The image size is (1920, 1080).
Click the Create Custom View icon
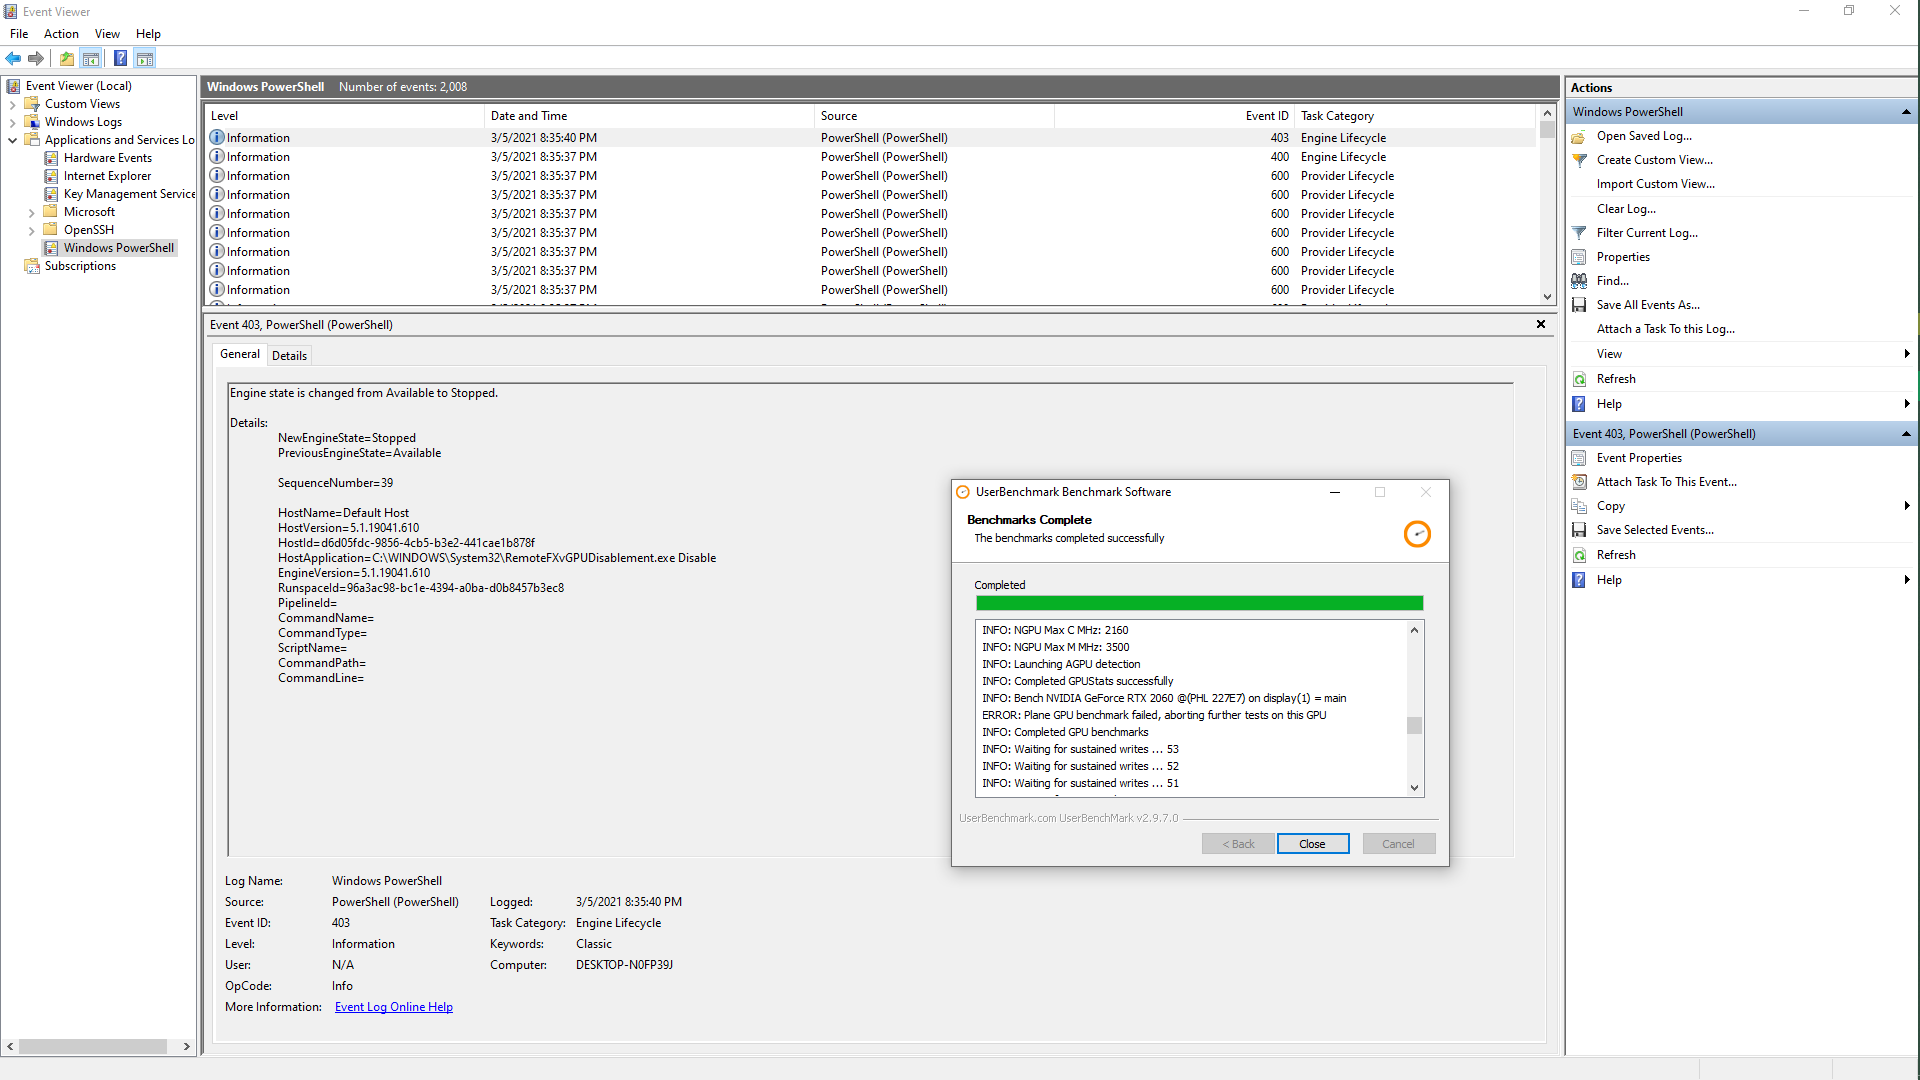pos(1579,160)
